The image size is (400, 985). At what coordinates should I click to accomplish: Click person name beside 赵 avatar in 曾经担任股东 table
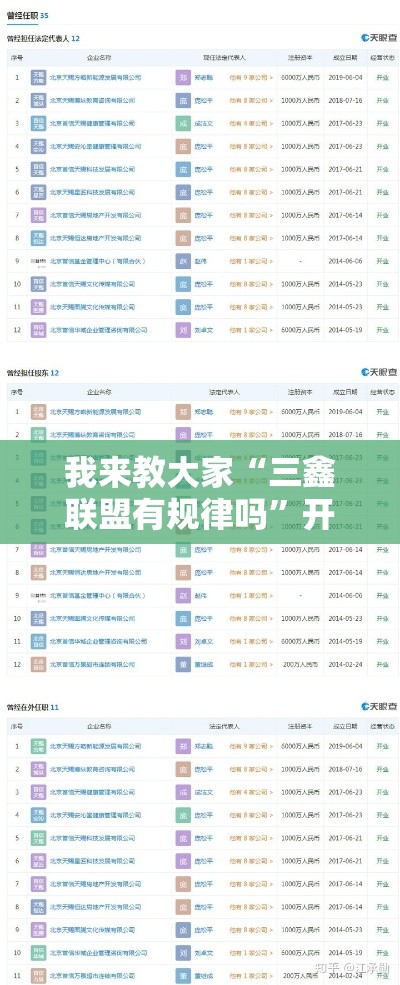(x=200, y=595)
